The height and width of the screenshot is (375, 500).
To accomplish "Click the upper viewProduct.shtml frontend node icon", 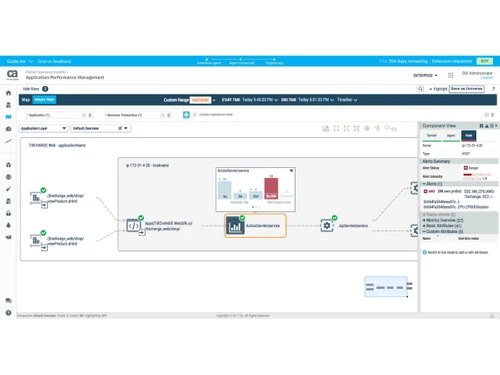I will (x=36, y=198).
